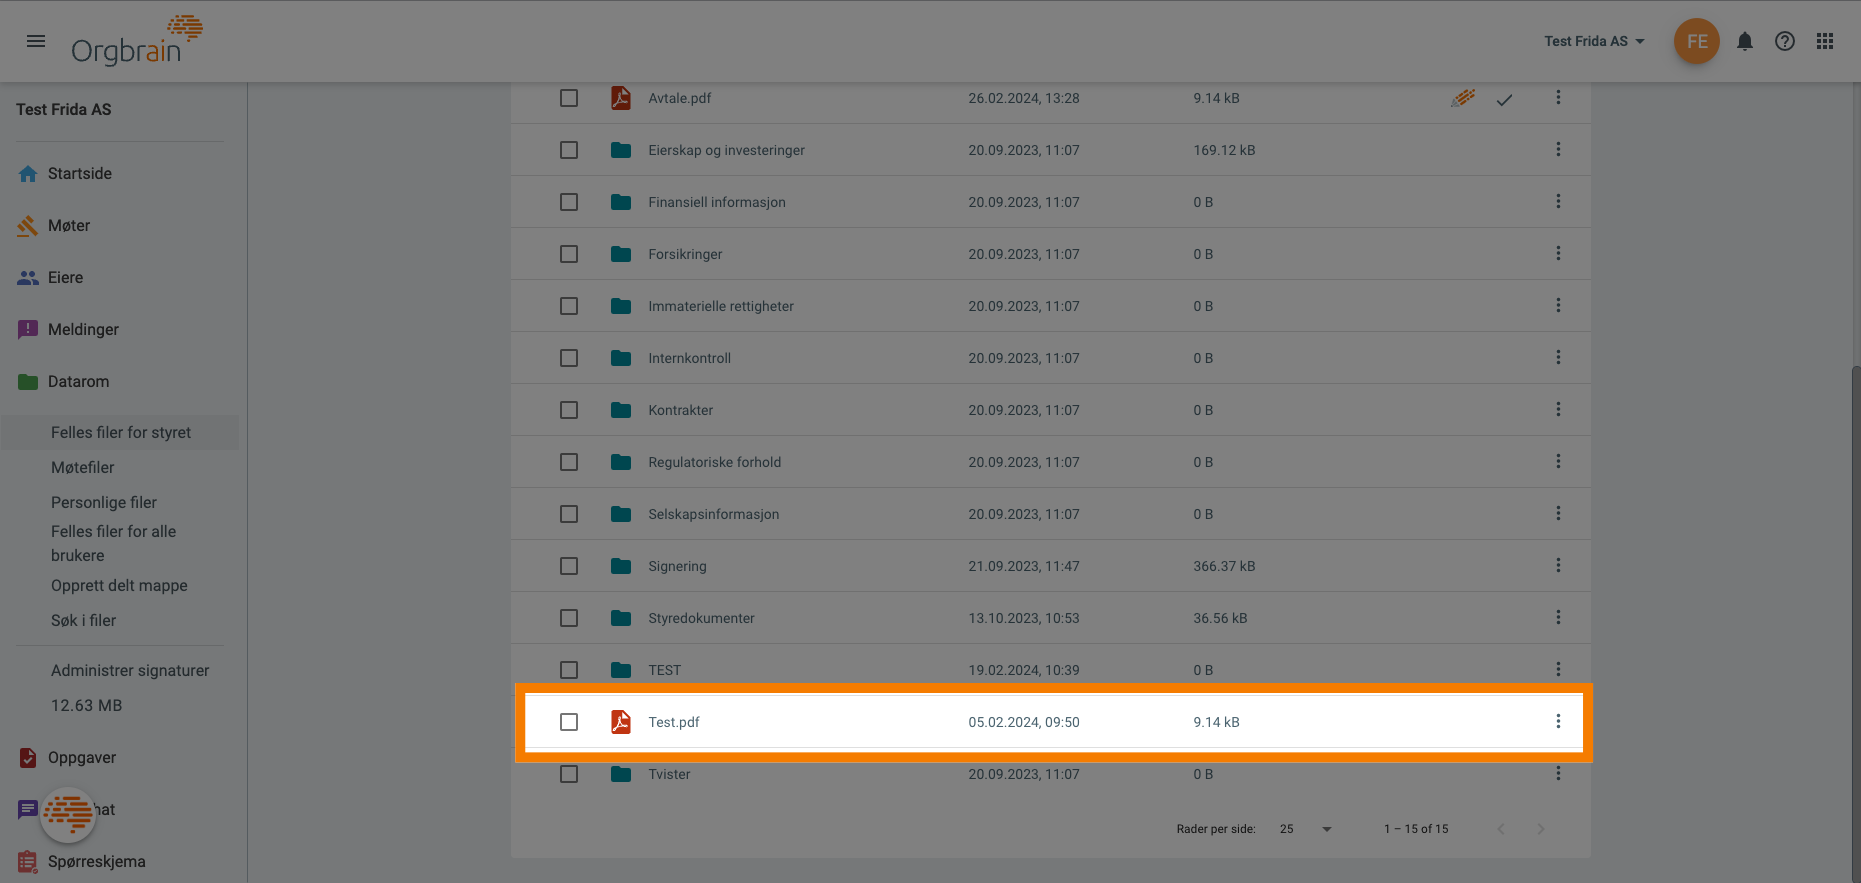Tick the Finansiell informasjon checkbox
Image resolution: width=1861 pixels, height=883 pixels.
(x=569, y=202)
